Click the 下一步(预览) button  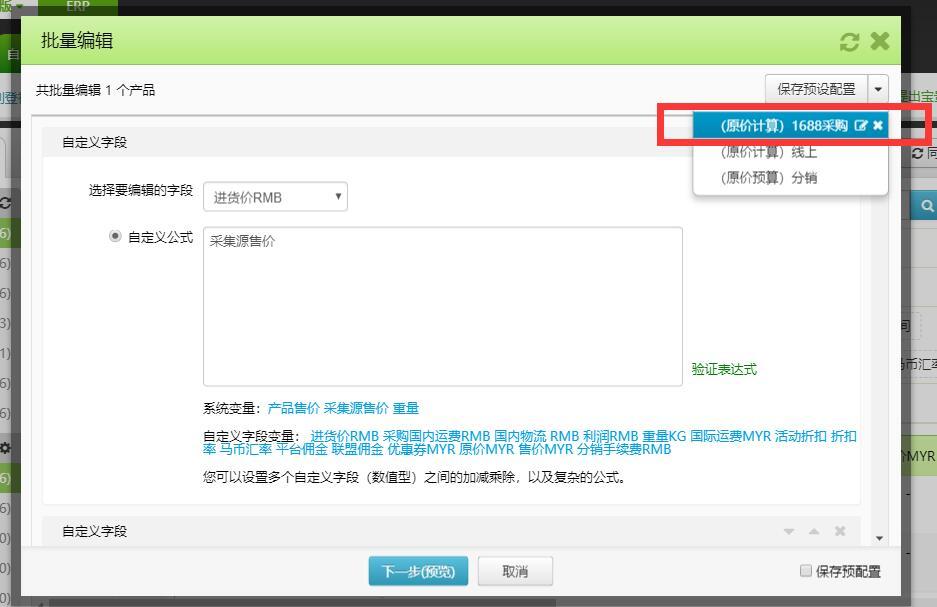417,571
